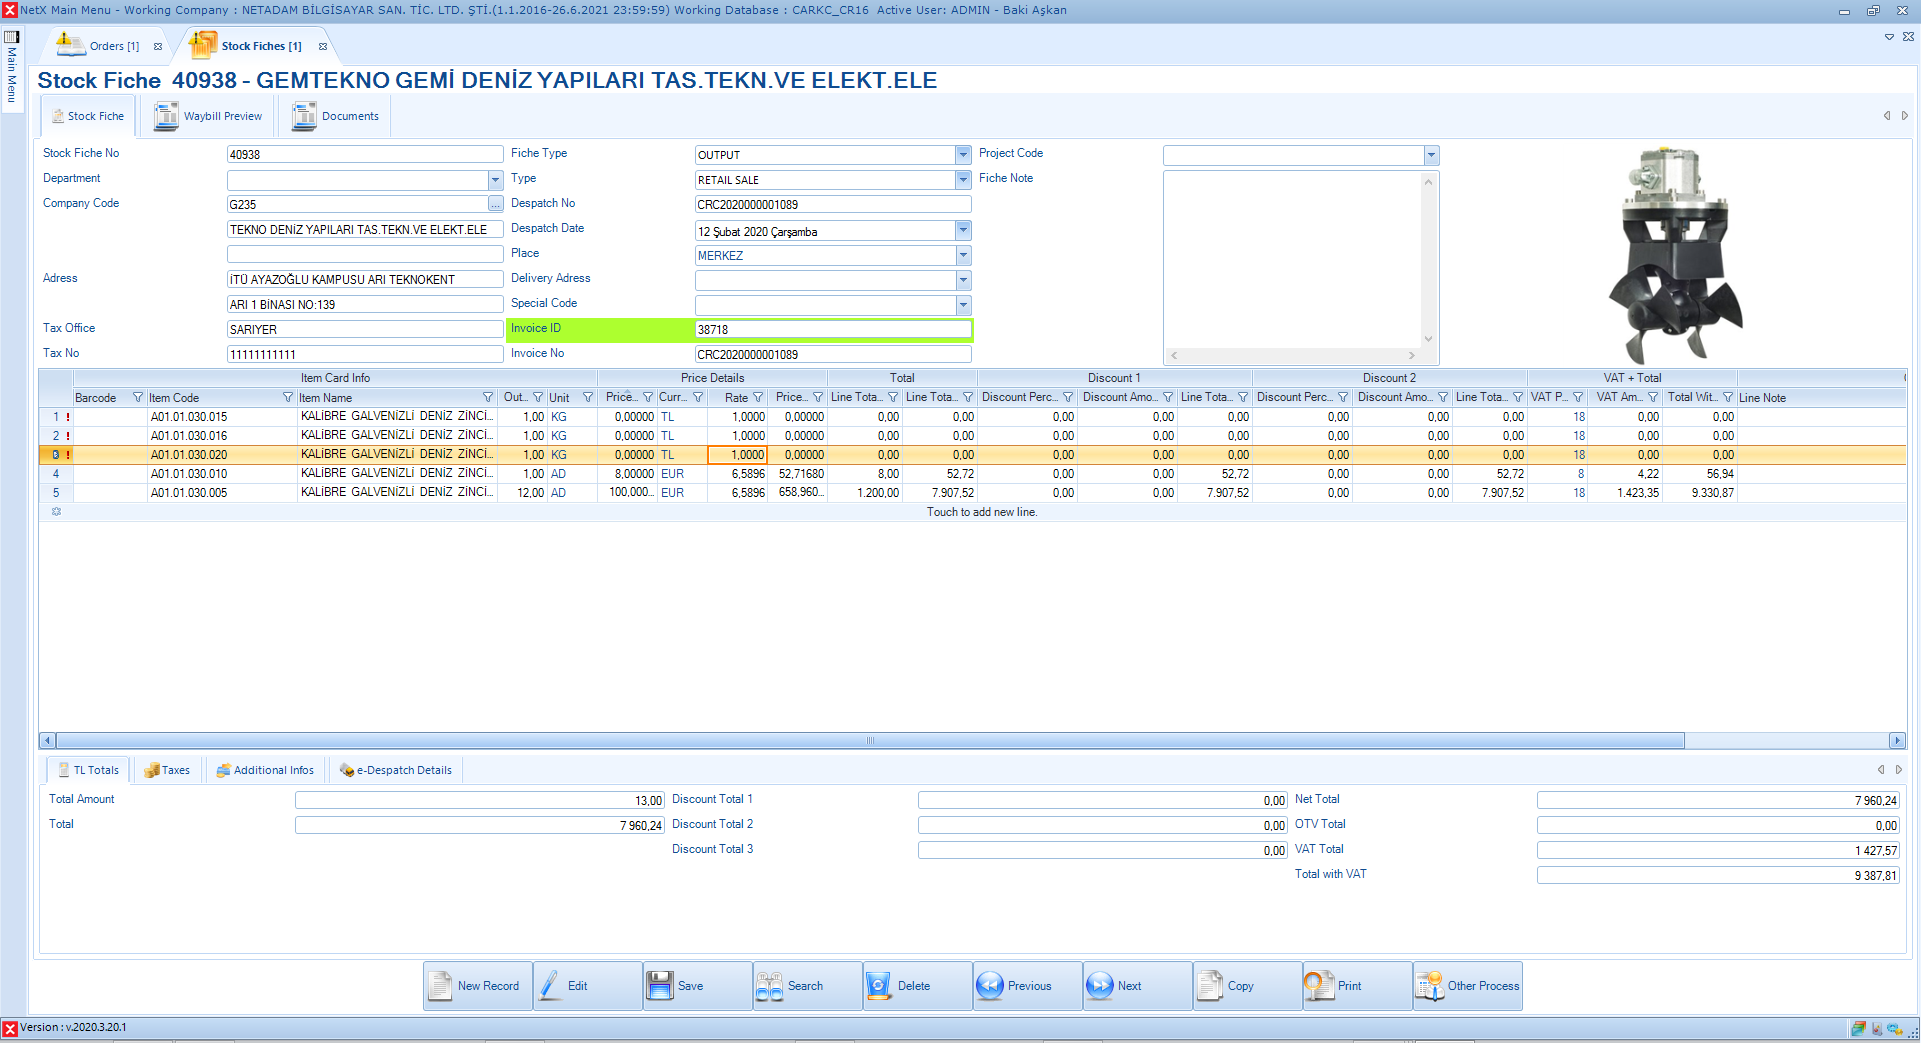This screenshot has height=1043, width=1921.
Task: Delete the fiche via Delete icon
Action: tap(879, 986)
